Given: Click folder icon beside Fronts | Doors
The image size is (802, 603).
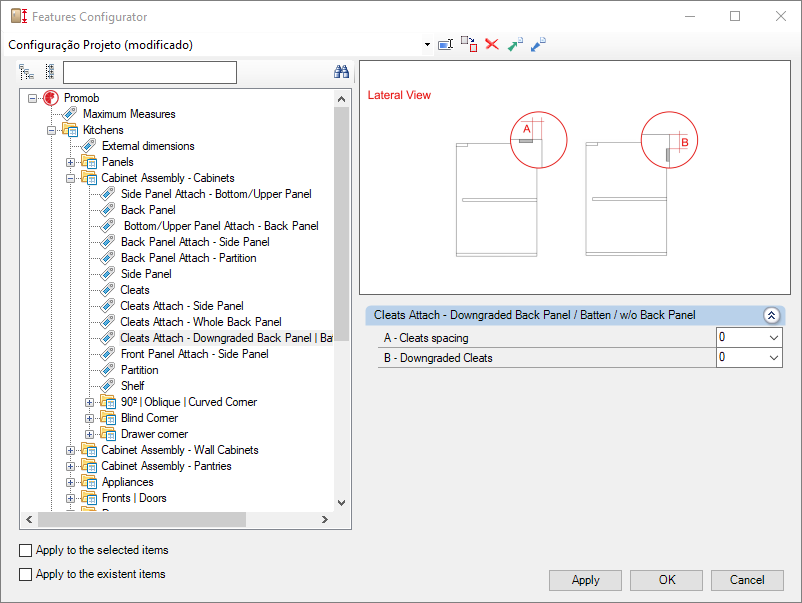Looking at the screenshot, I should click(x=89, y=498).
